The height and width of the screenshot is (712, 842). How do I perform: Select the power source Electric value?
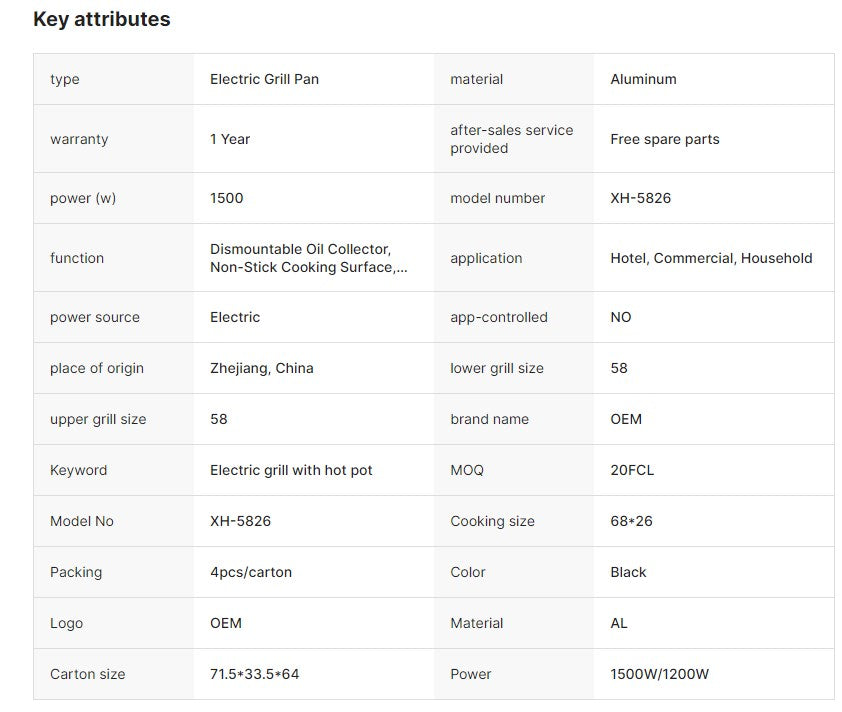pyautogui.click(x=235, y=317)
